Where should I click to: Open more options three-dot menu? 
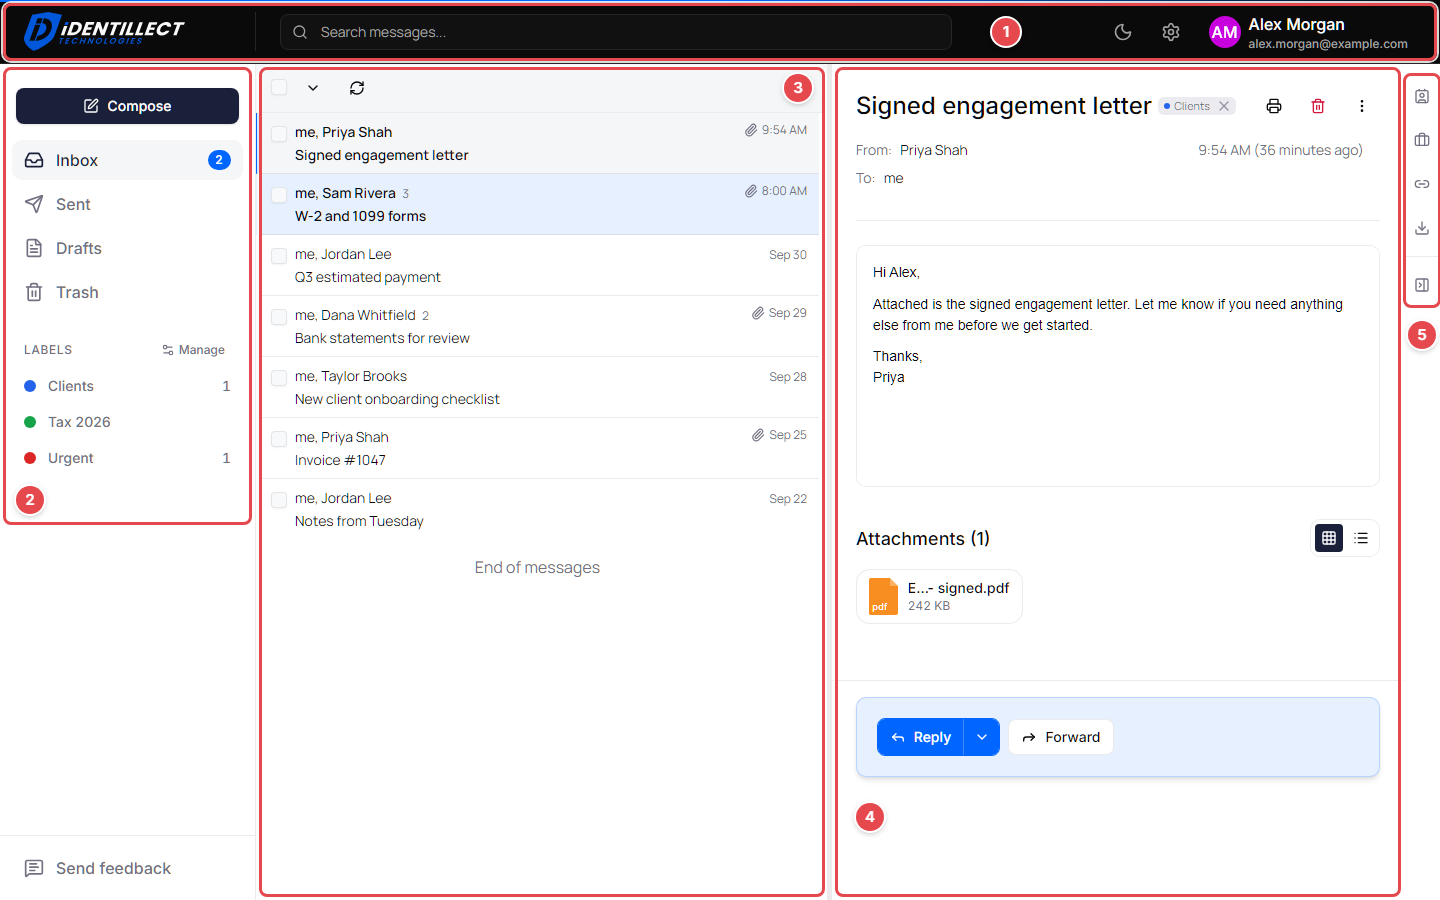[1362, 106]
